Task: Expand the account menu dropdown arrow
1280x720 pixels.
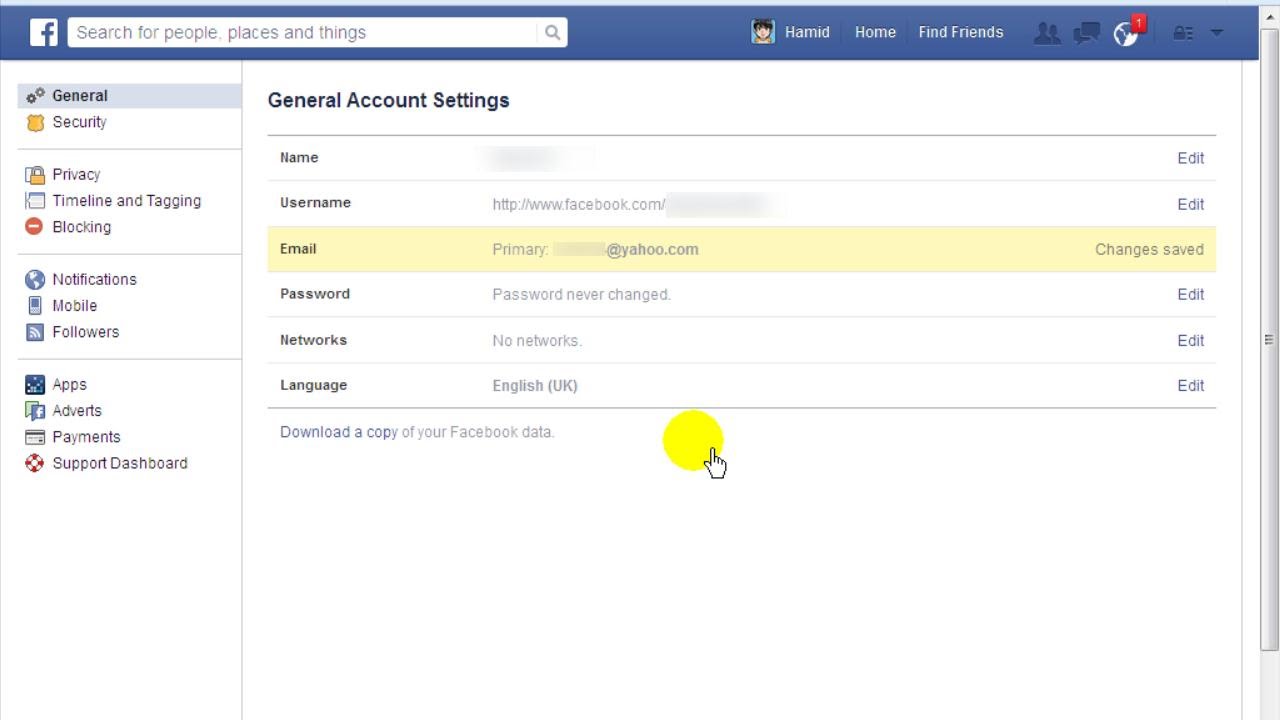Action: coord(1217,33)
